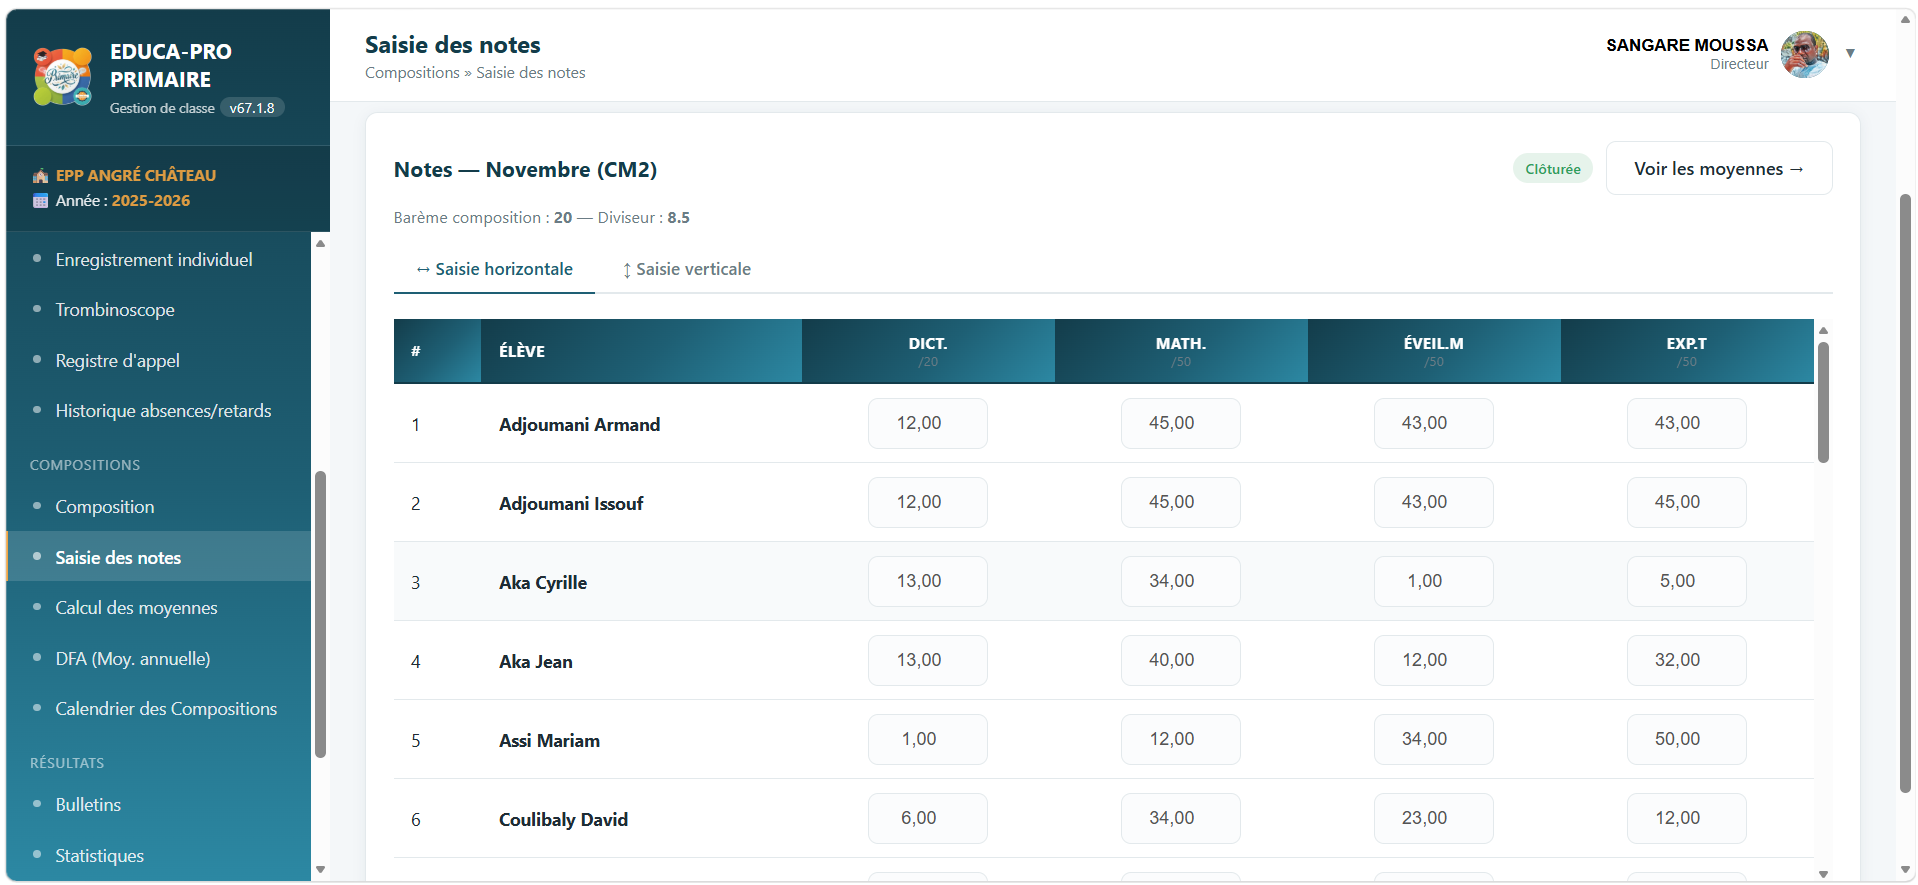1918x885 pixels.
Task: Click Compositions breadcrumb link
Action: click(x=412, y=73)
